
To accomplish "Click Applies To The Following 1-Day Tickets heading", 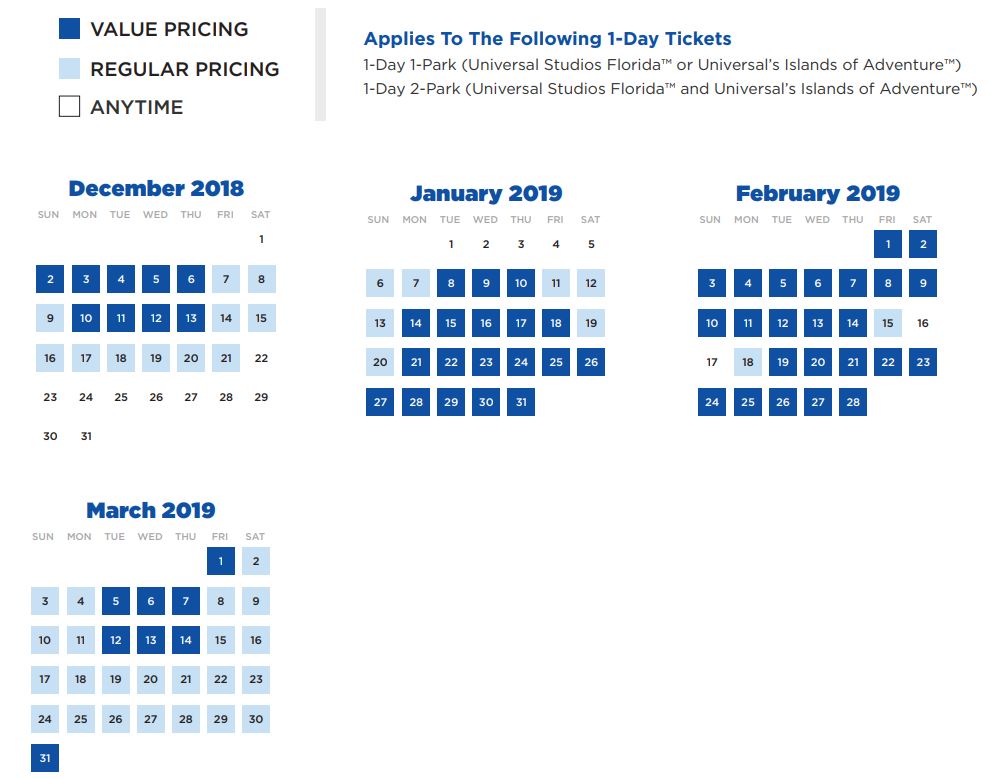I will pos(547,39).
